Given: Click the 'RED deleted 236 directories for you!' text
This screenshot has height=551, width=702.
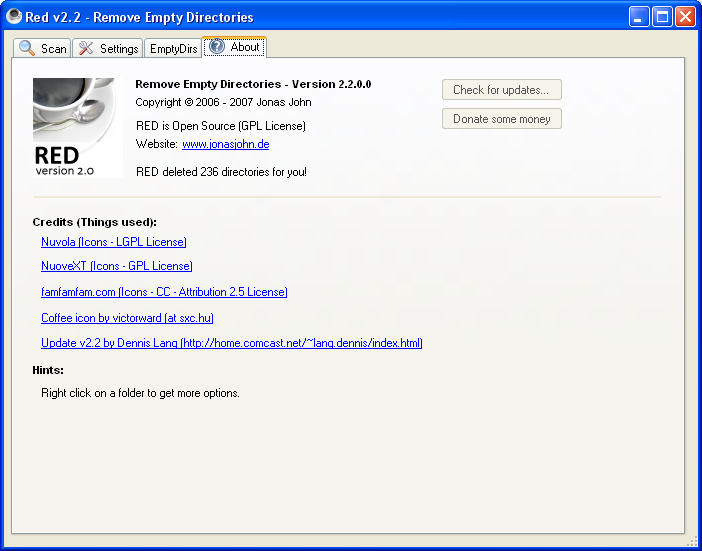Looking at the screenshot, I should click(222, 172).
